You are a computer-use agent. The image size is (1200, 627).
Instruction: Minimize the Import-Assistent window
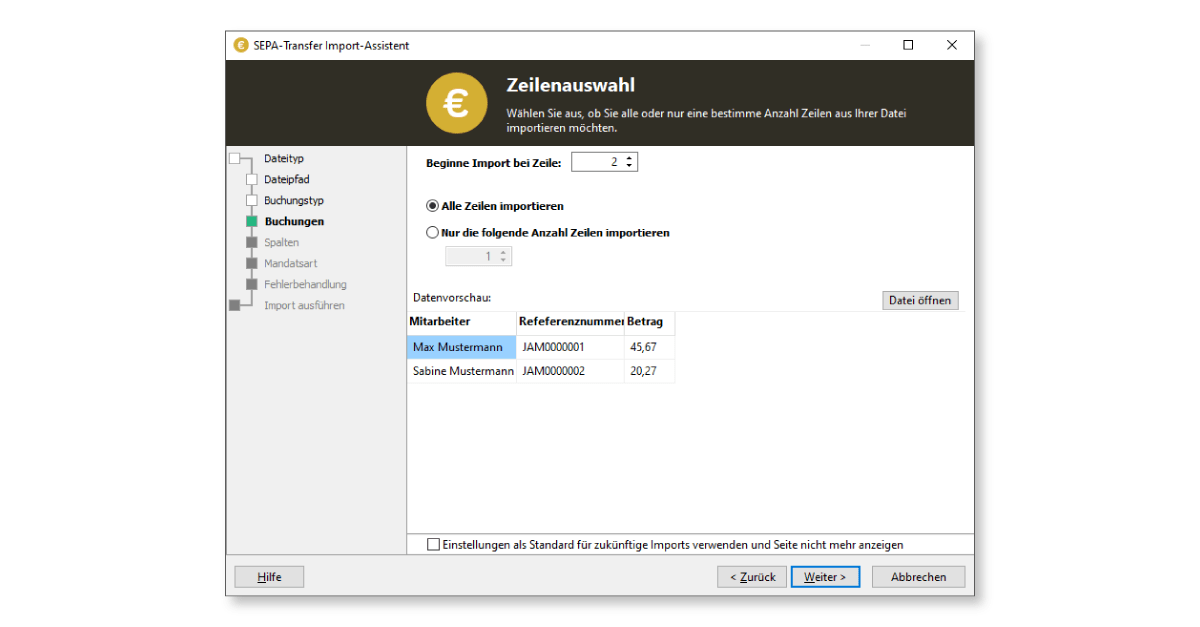click(x=865, y=45)
